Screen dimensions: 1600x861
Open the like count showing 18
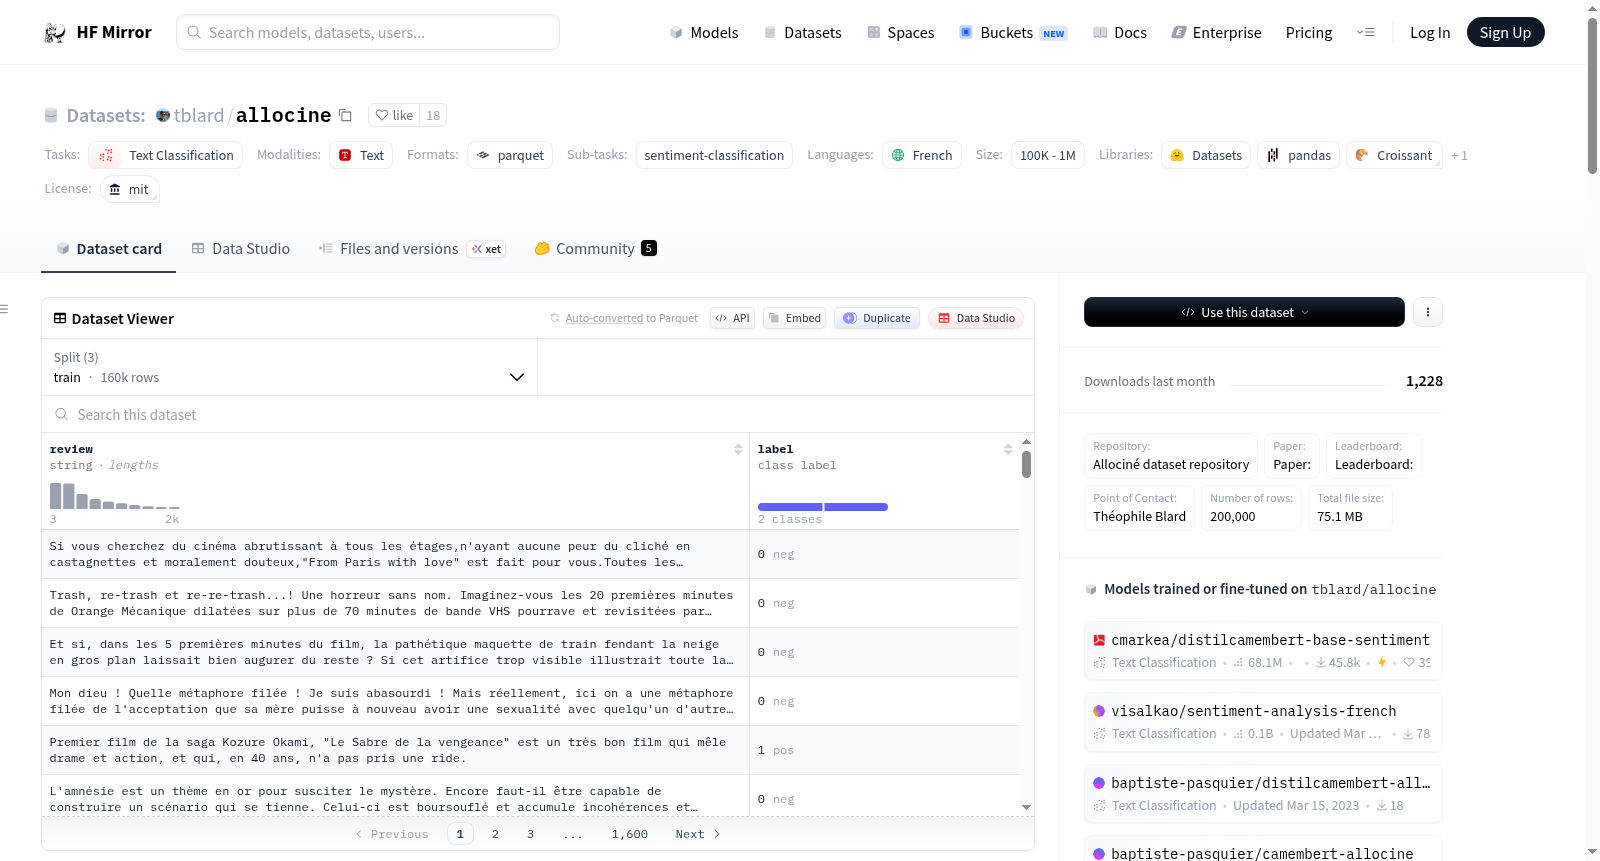pyautogui.click(x=433, y=115)
